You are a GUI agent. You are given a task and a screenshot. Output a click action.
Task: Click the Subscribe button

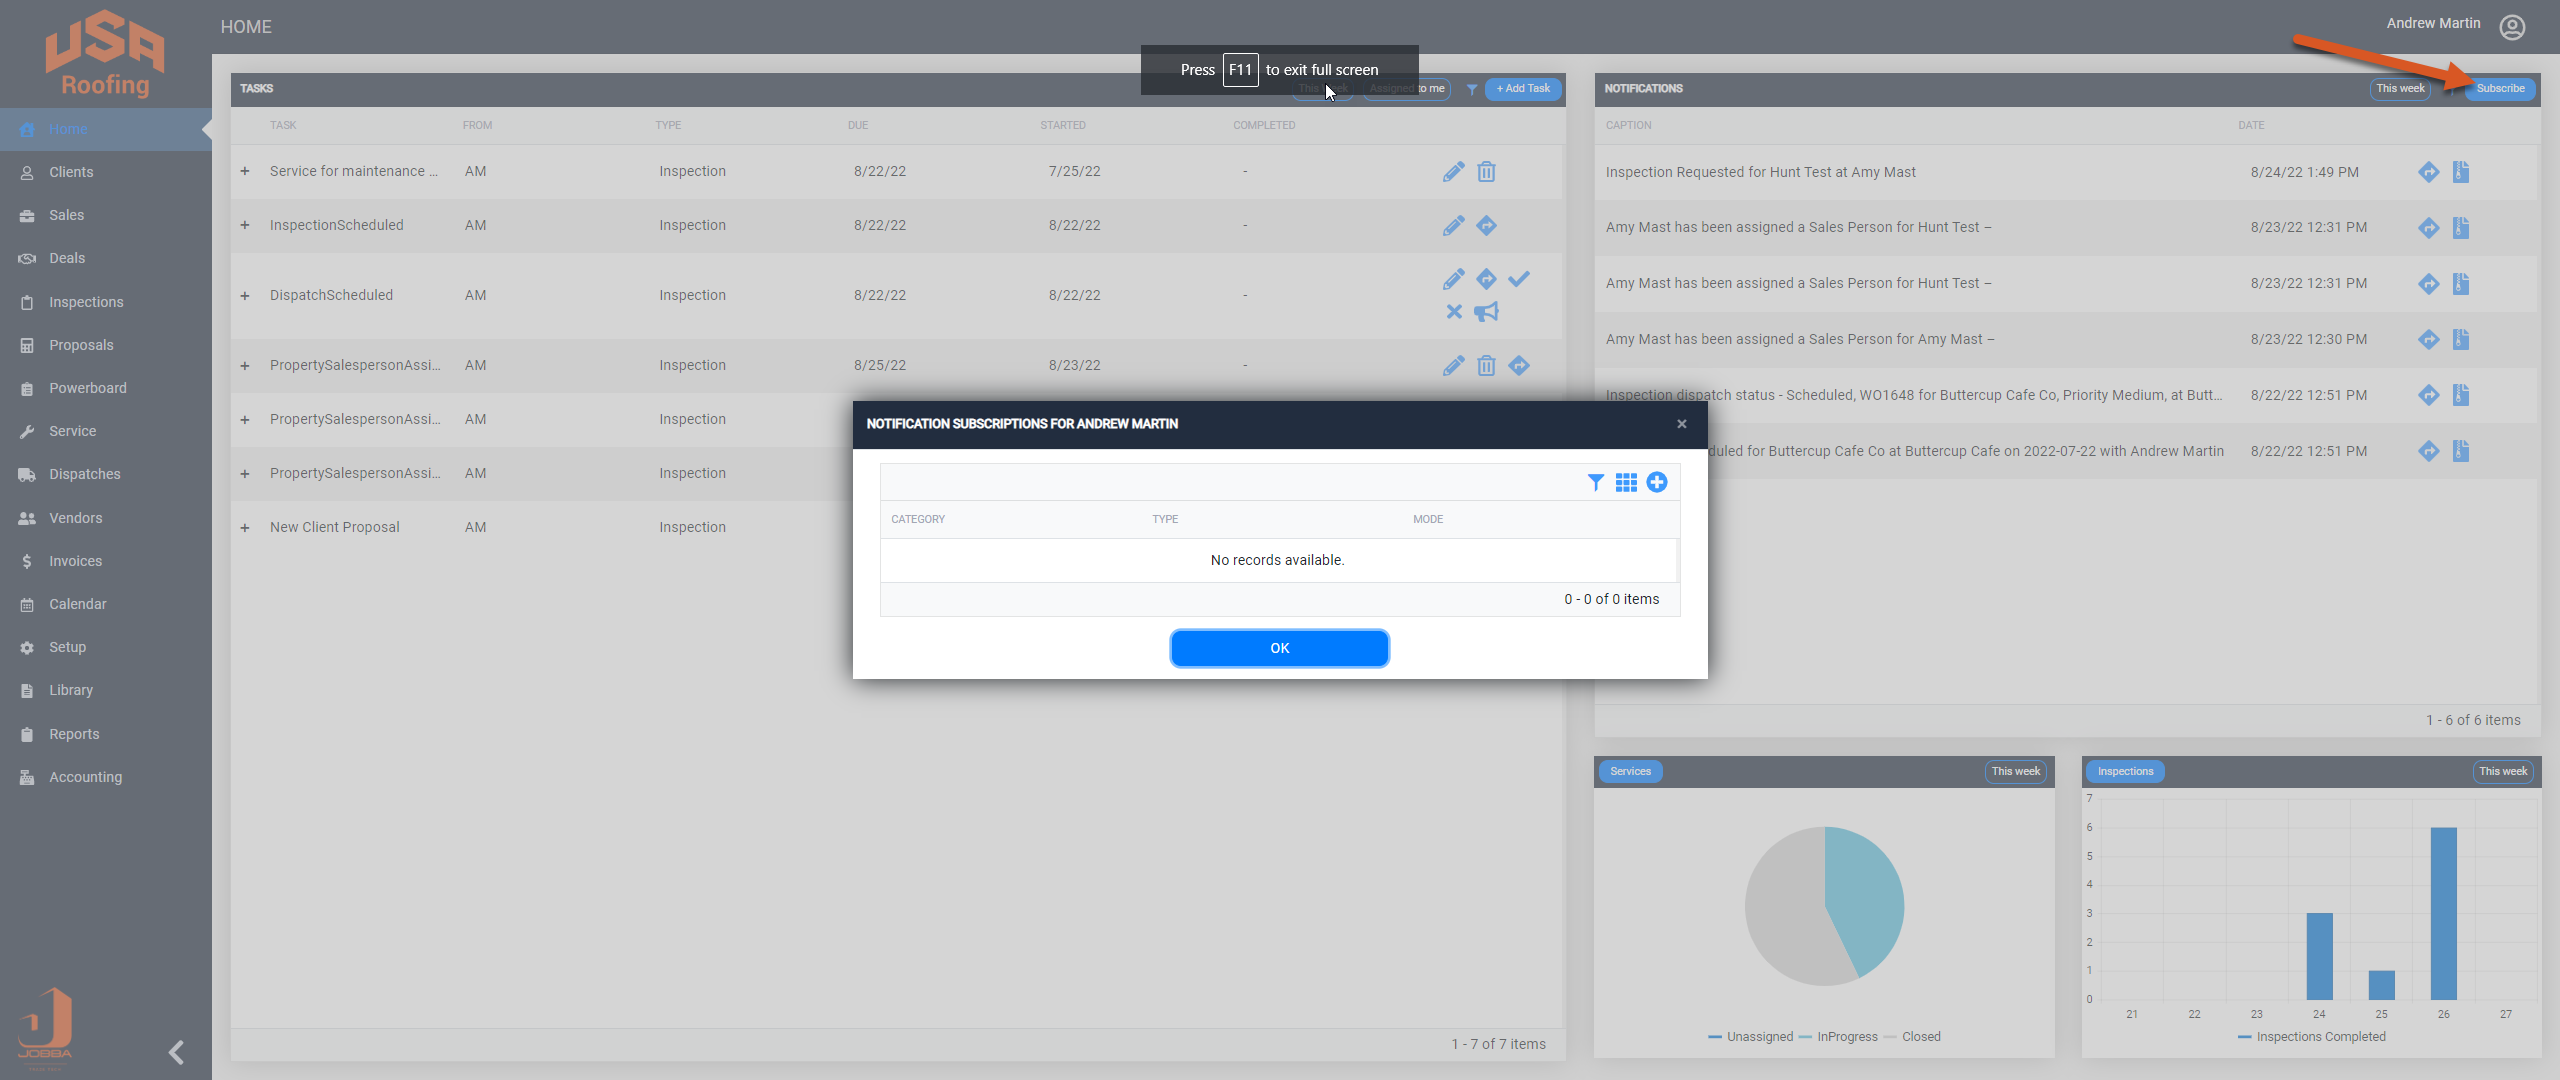coord(2500,89)
